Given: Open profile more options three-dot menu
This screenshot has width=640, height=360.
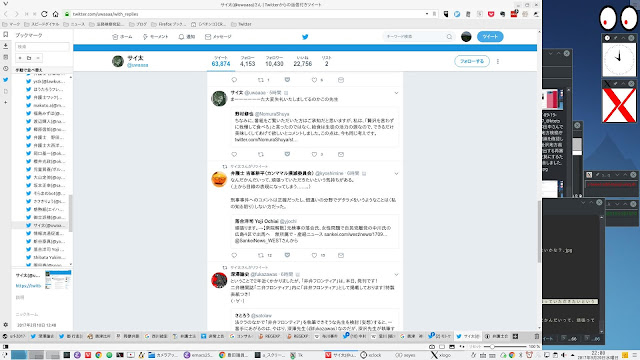Looking at the screenshot, I should (498, 61).
